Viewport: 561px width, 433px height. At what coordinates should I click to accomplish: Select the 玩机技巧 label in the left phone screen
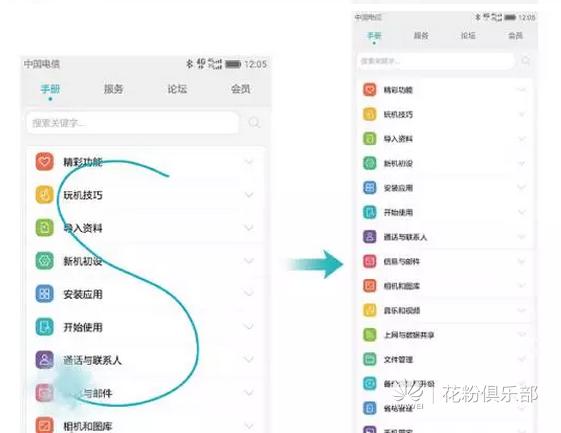point(83,195)
